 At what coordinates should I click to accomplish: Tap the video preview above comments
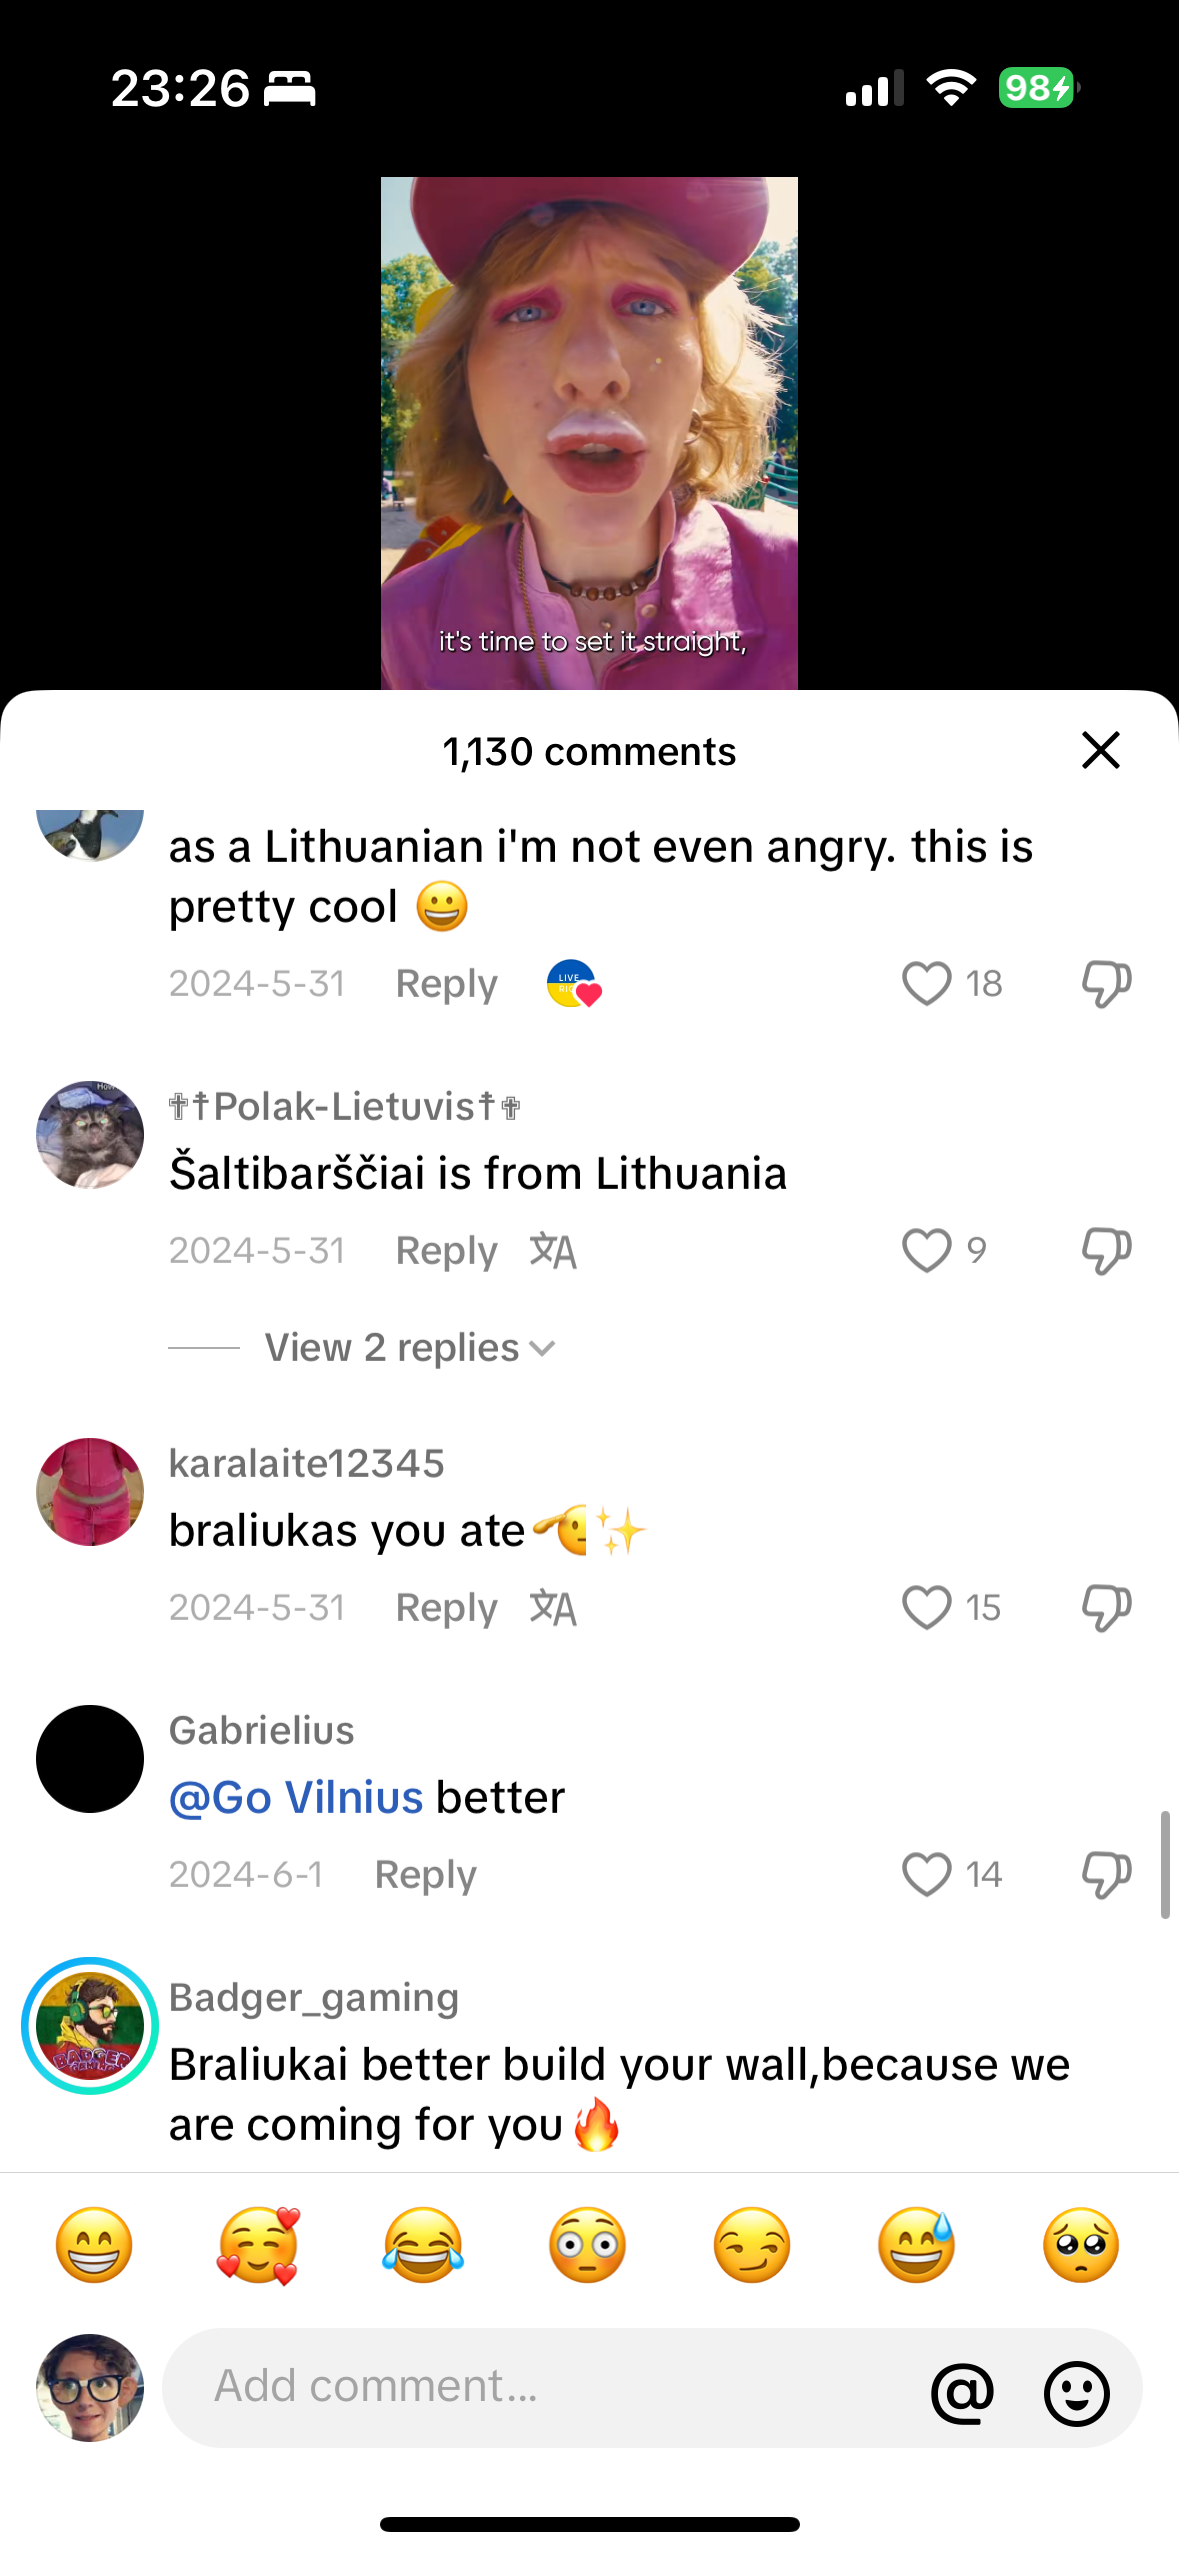[589, 433]
